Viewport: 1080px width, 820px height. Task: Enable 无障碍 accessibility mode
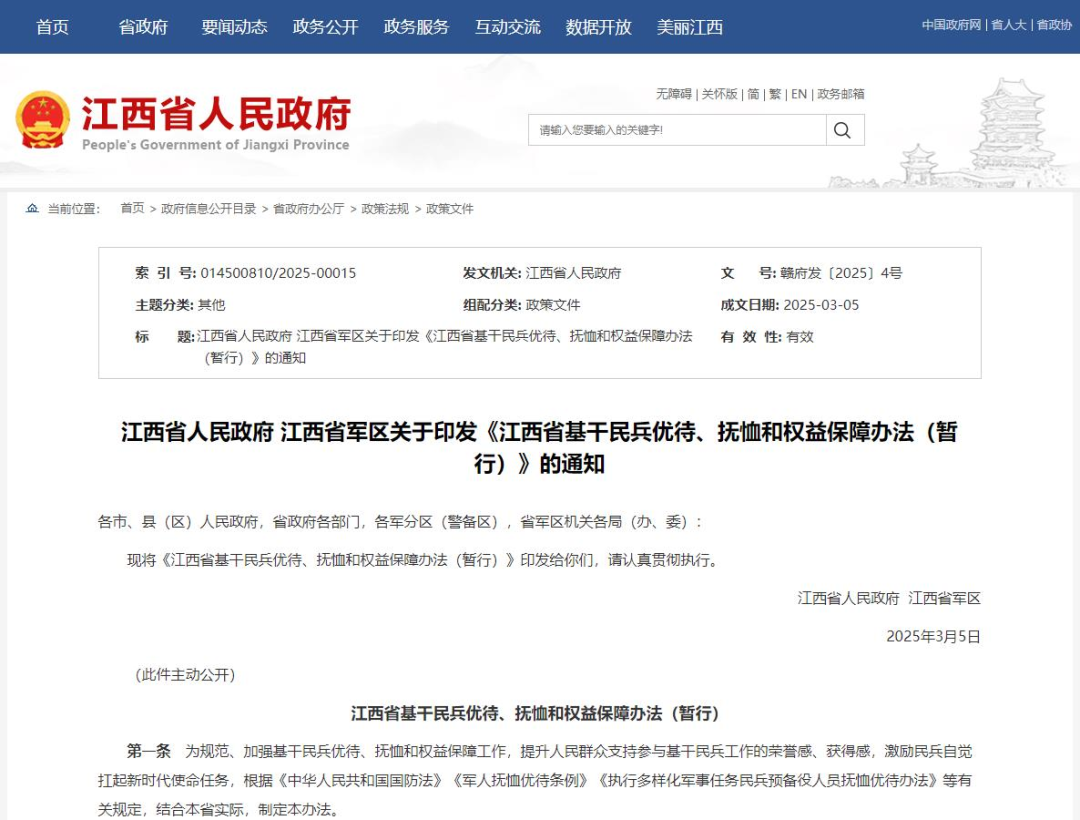674,94
